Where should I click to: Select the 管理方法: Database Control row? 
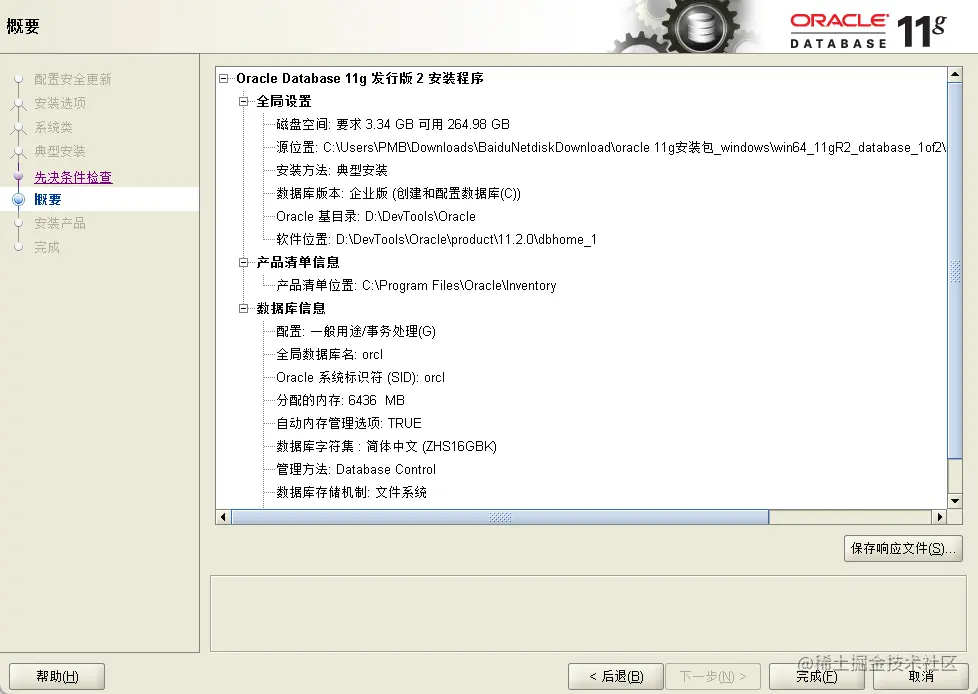click(x=356, y=470)
